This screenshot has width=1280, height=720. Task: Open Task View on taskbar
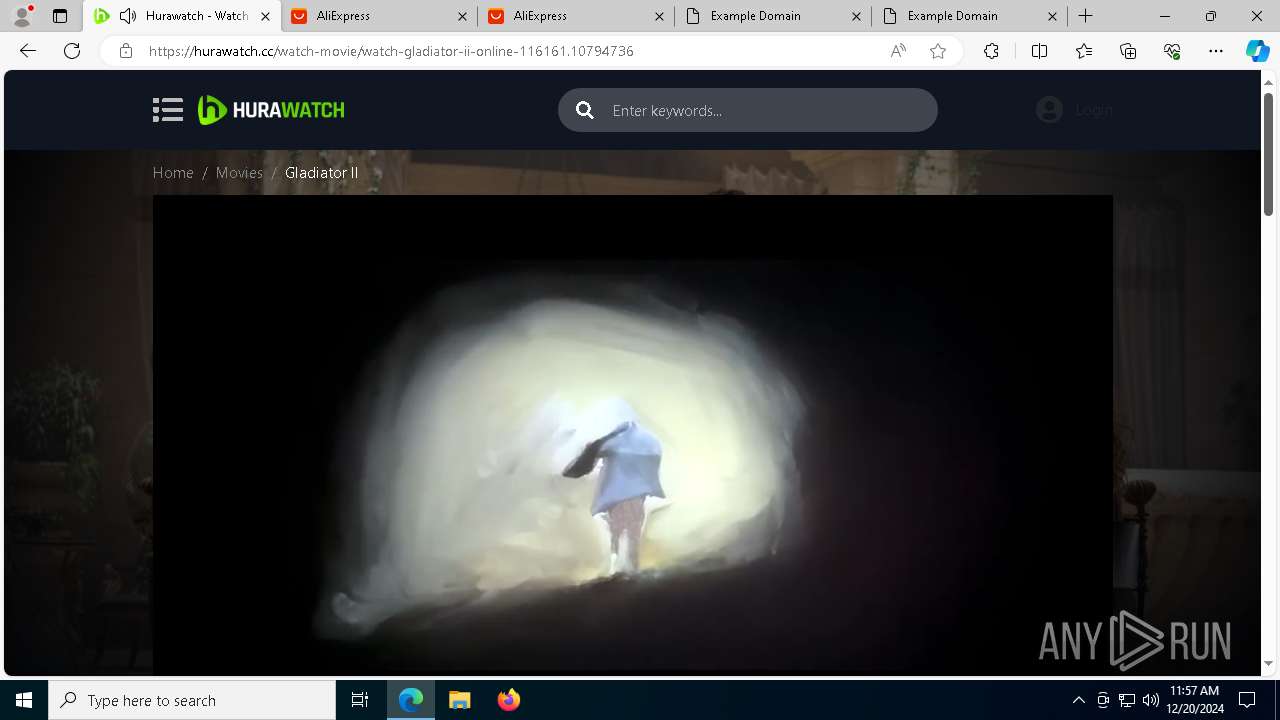point(360,700)
